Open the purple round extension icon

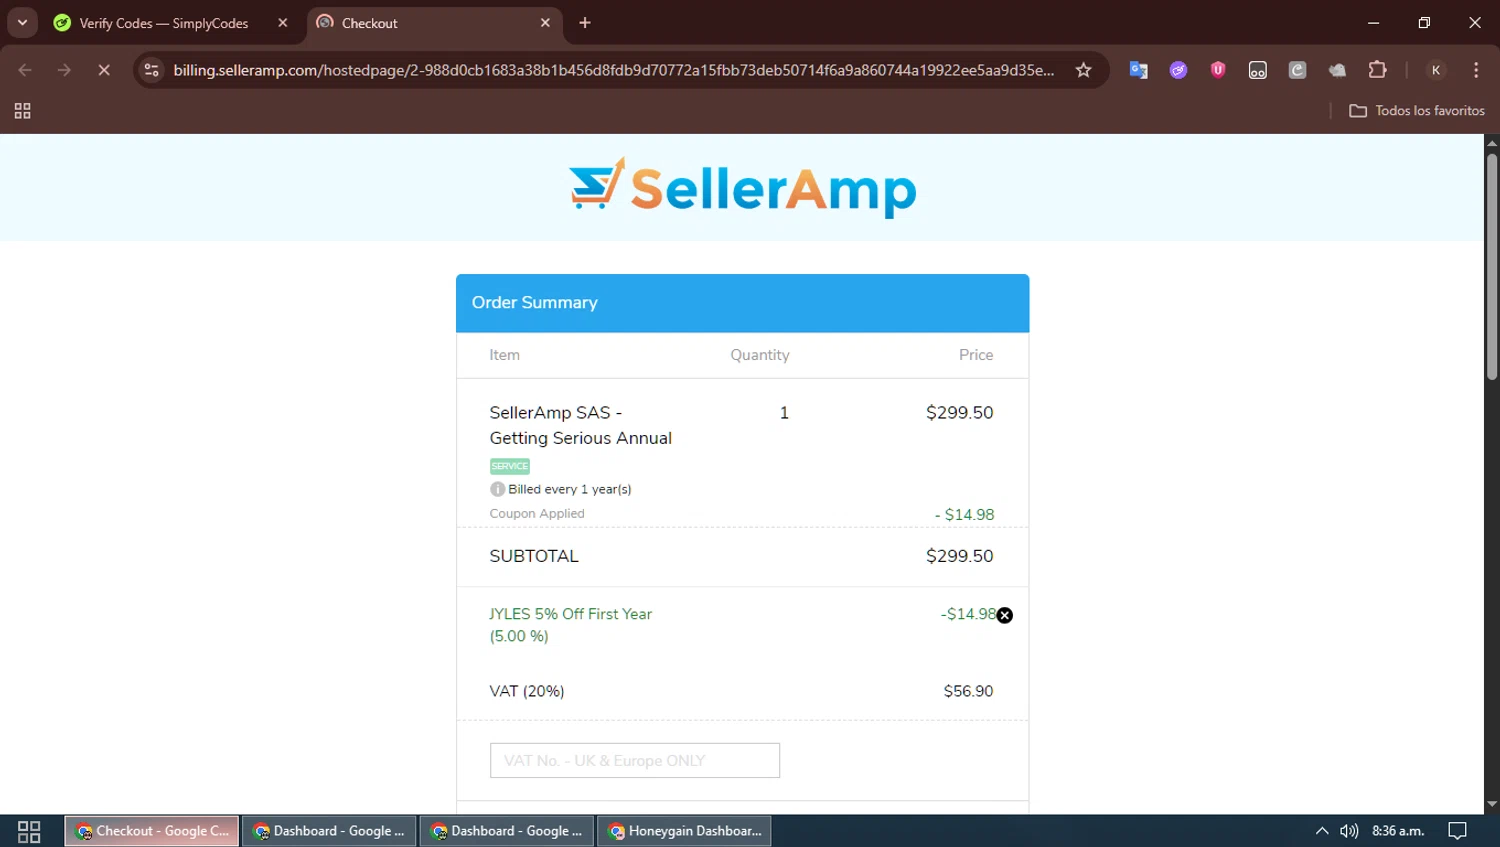[x=1178, y=70]
